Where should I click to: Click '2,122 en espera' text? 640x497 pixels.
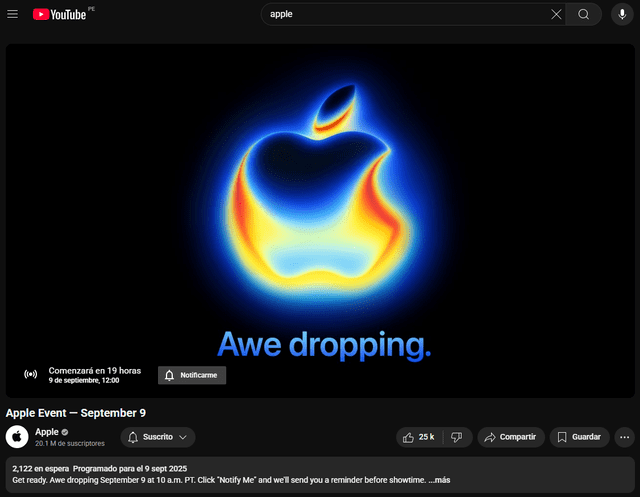[40, 468]
